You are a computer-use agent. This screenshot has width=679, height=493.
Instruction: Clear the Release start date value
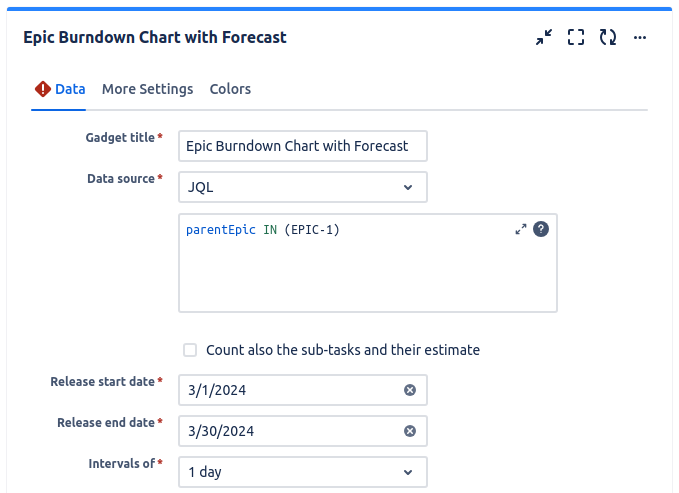click(x=410, y=390)
